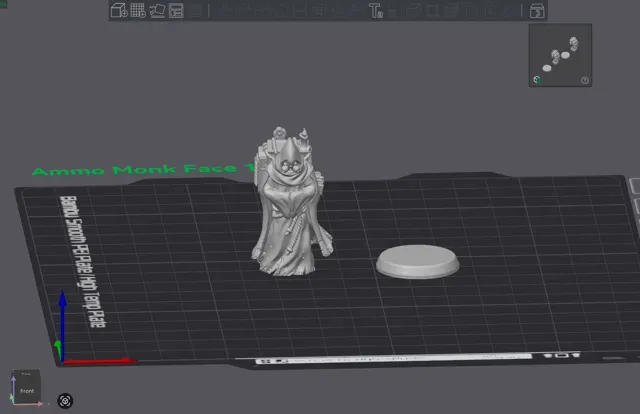Click the 'Bambu Smooth PEI Plate / High Temp Plate' label

82,261
